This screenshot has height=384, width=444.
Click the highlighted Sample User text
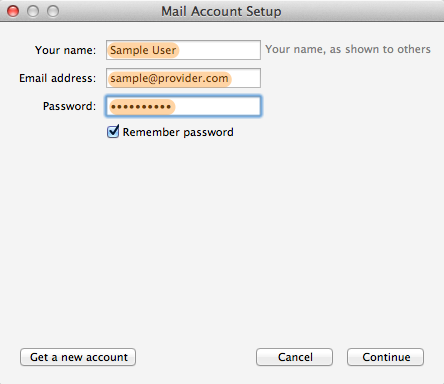(143, 50)
